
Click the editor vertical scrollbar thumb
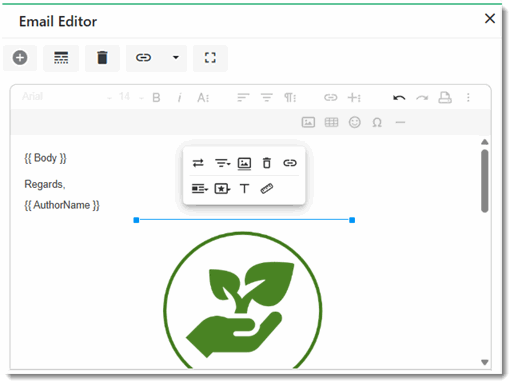pos(485,181)
